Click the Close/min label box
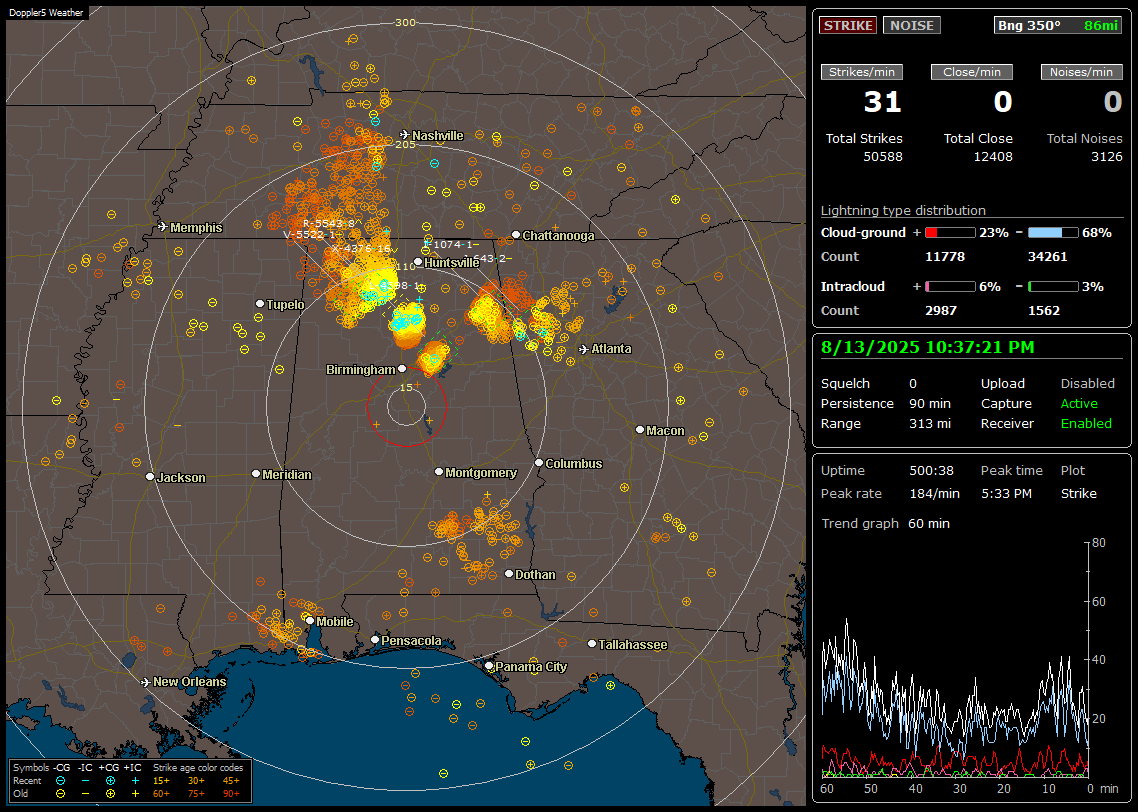 [x=972, y=72]
